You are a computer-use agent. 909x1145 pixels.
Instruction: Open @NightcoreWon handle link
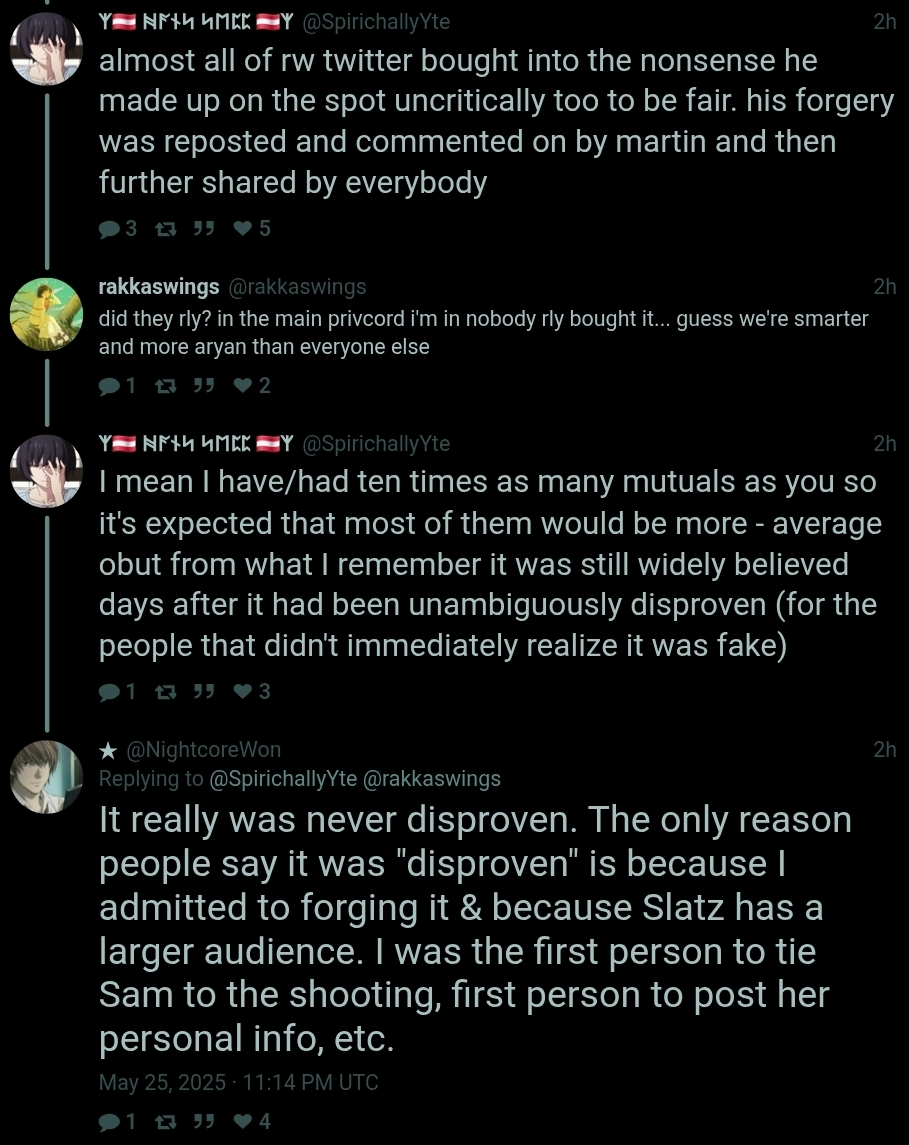[204, 750]
